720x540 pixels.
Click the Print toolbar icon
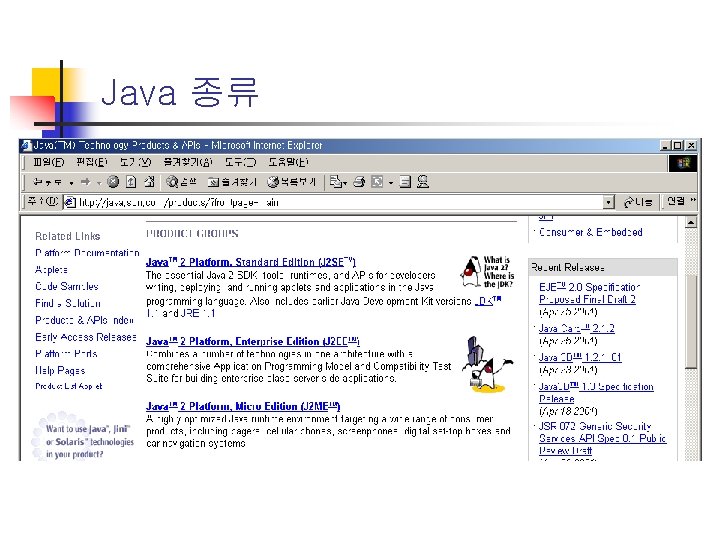pos(359,182)
